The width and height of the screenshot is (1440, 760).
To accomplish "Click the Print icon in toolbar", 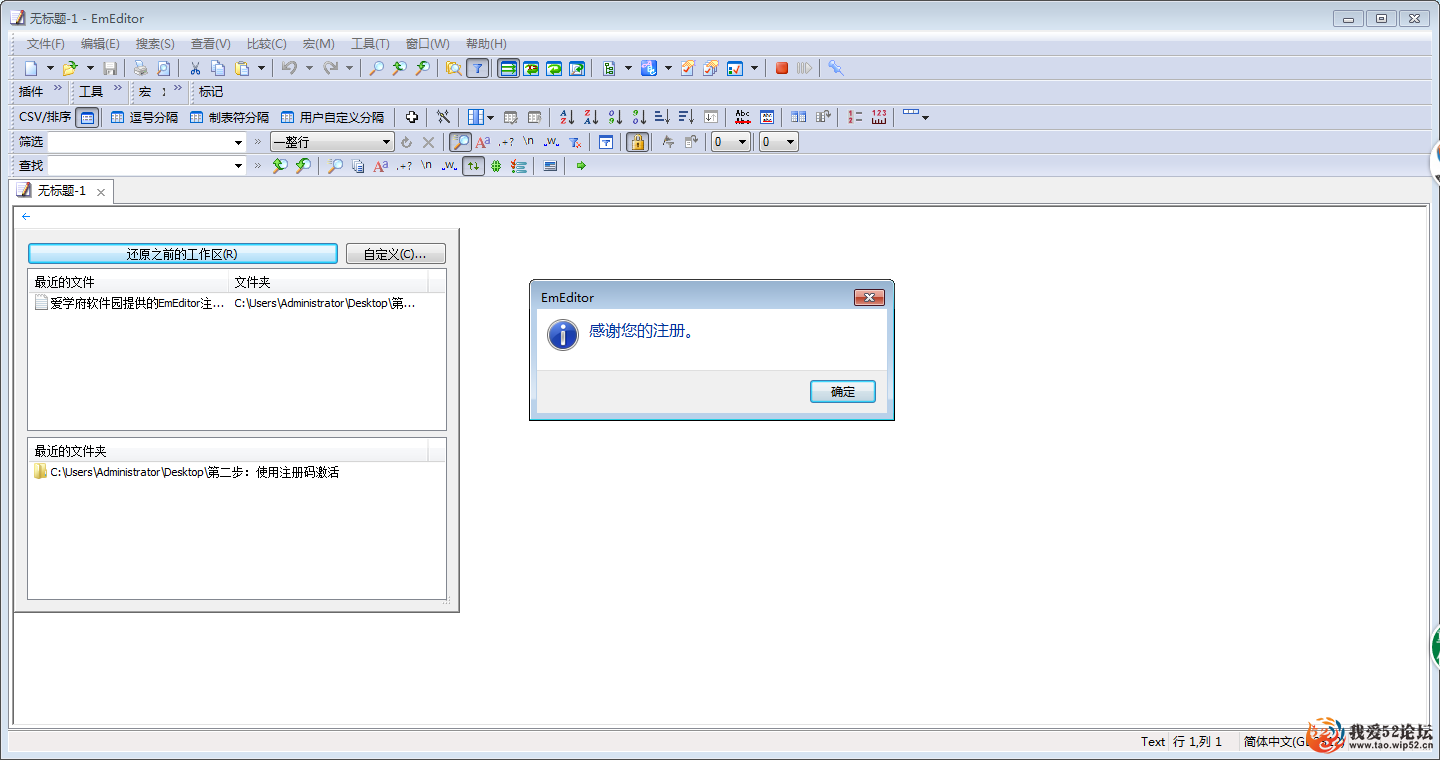I will point(140,68).
